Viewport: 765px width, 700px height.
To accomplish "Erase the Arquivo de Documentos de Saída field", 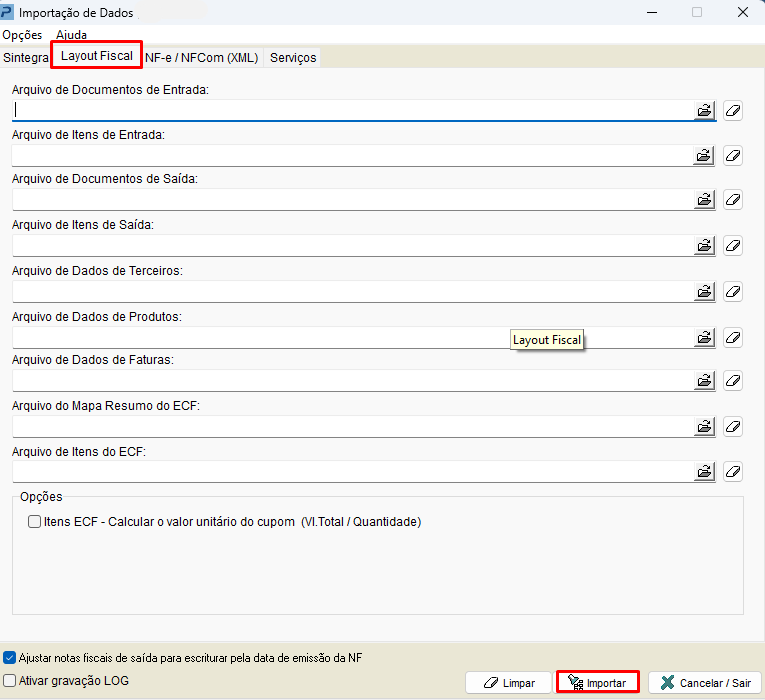I will point(733,200).
